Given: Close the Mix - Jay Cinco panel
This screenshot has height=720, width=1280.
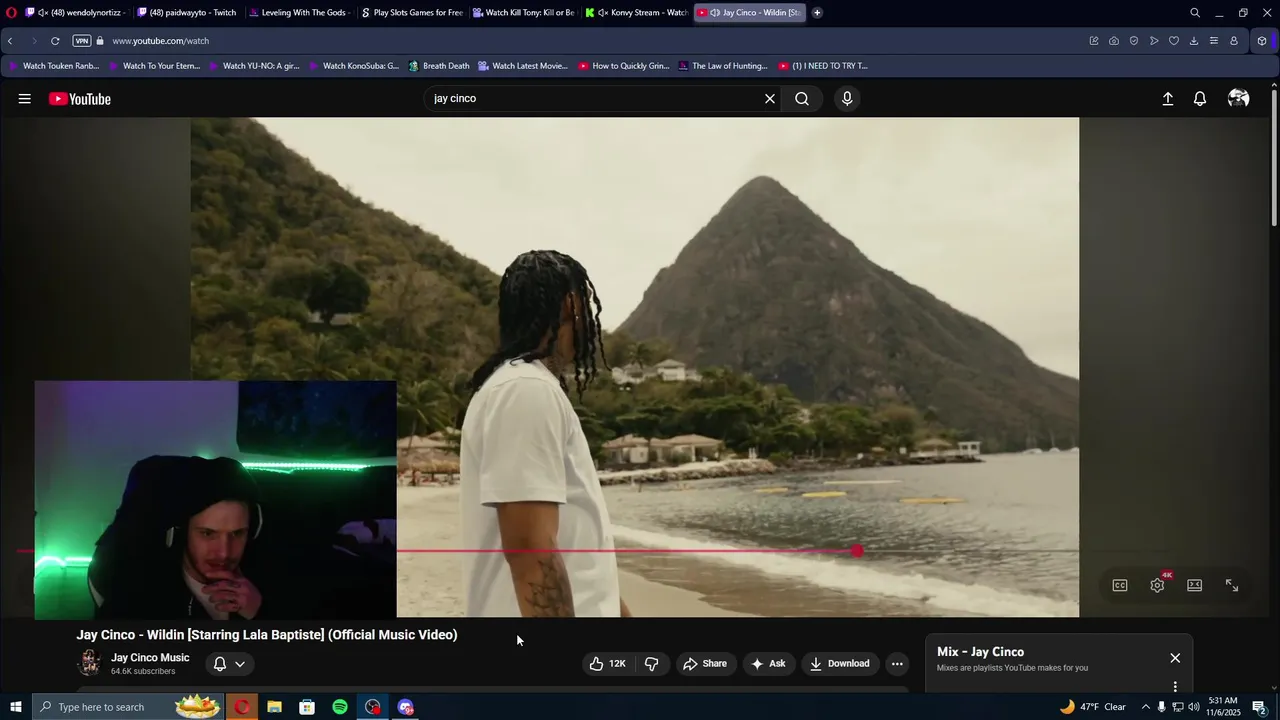Looking at the screenshot, I should pos(1175,658).
